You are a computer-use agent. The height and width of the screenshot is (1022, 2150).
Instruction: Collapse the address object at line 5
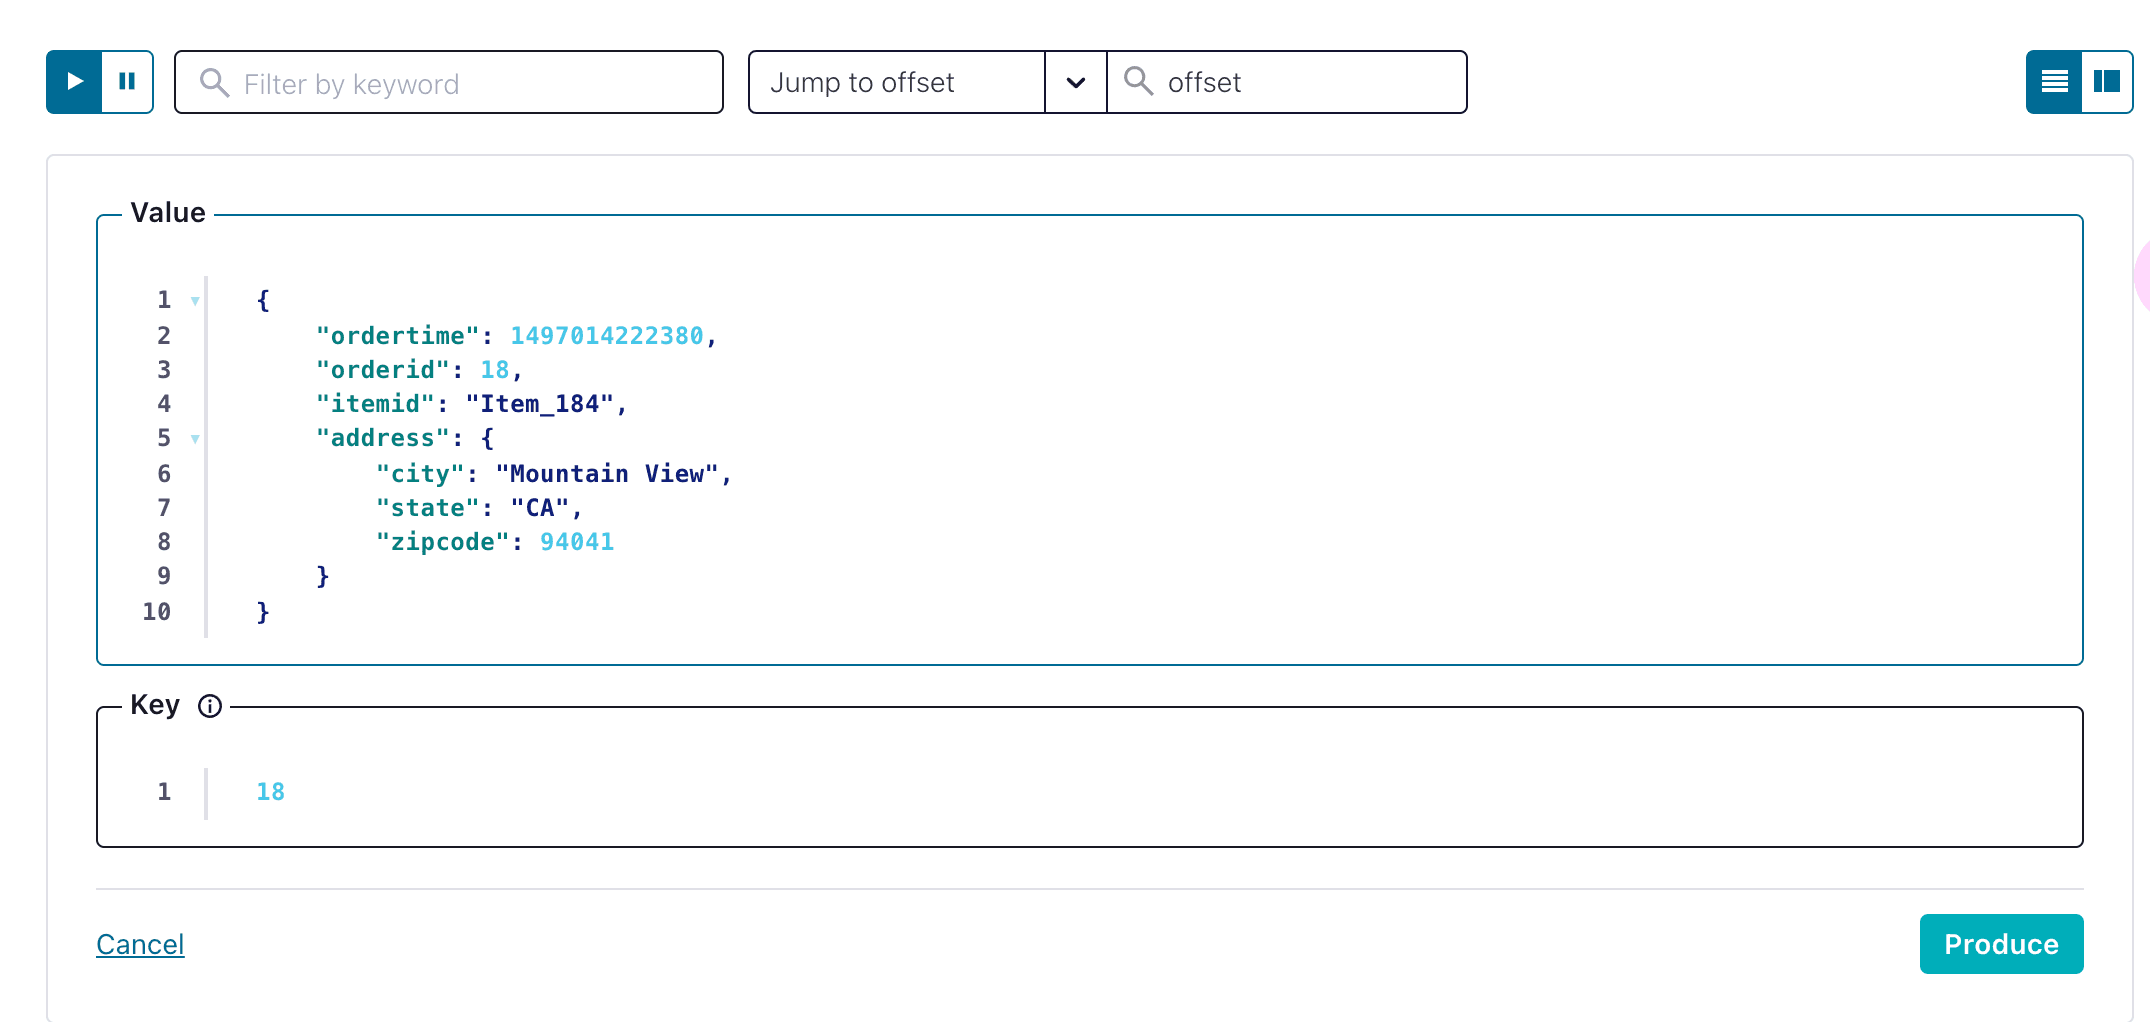click(193, 438)
